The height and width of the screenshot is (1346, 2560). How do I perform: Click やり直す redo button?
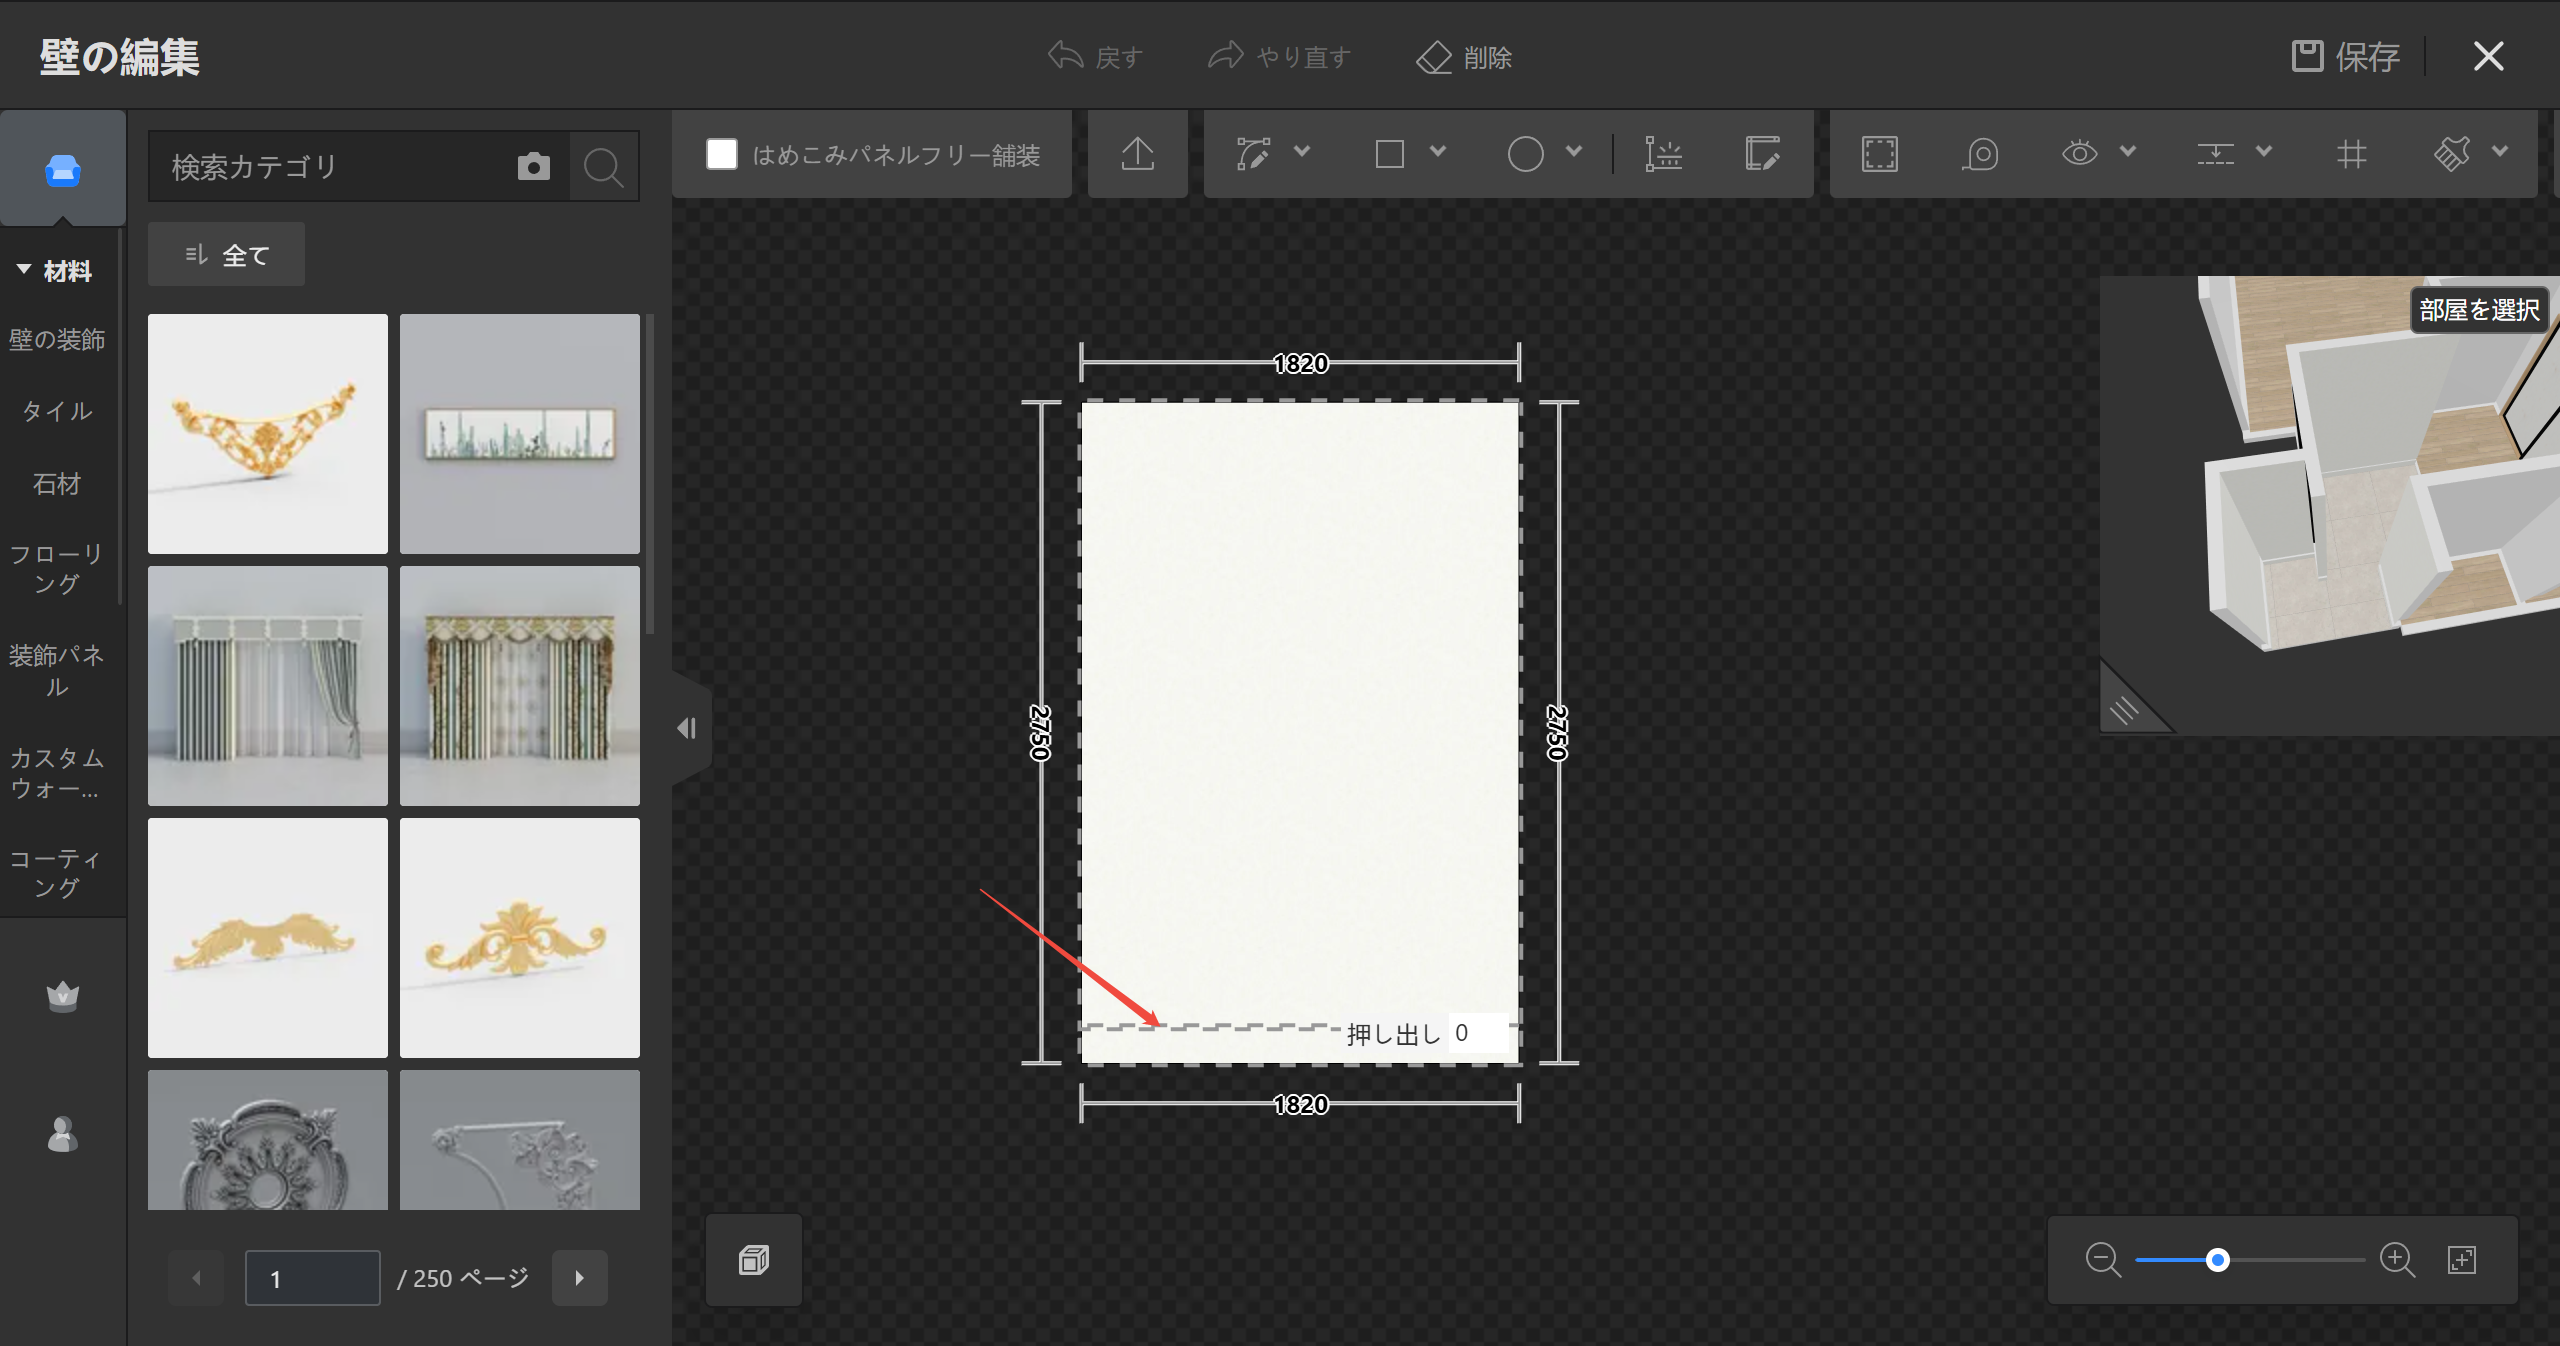coord(1279,57)
